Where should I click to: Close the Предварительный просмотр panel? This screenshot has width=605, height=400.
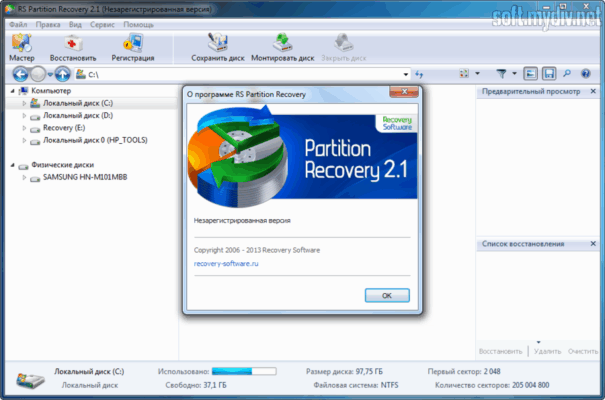click(x=593, y=91)
